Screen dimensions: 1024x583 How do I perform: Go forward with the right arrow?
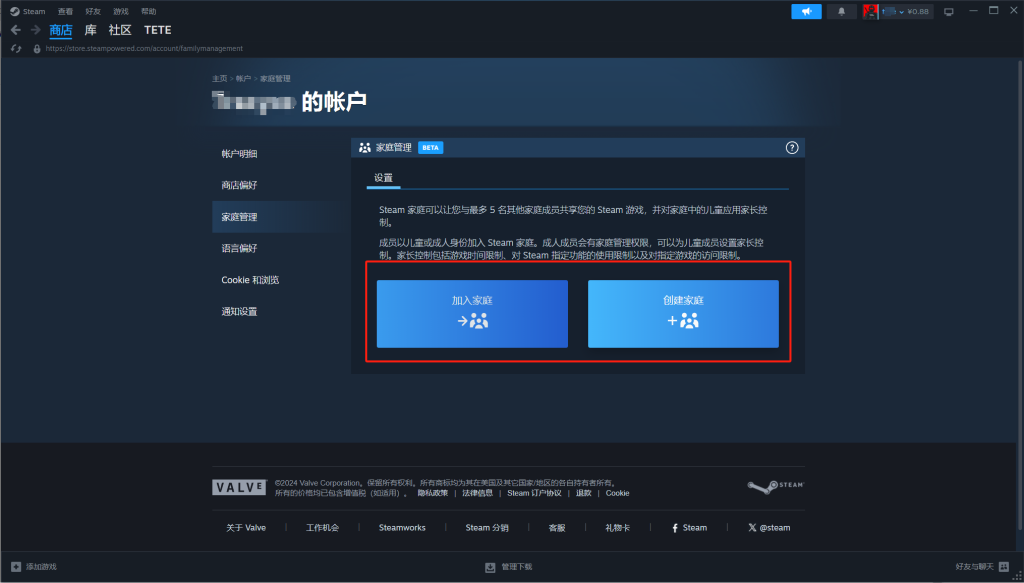pyautogui.click(x=35, y=30)
